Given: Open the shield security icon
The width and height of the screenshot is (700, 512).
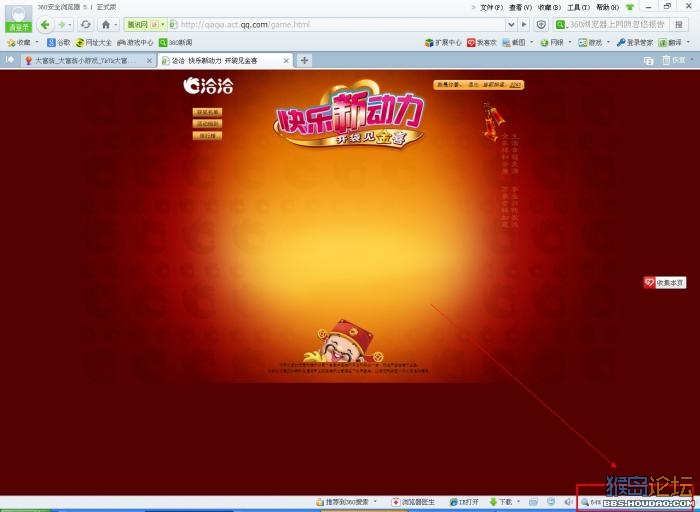Looking at the screenshot, I should click(x=541, y=25).
